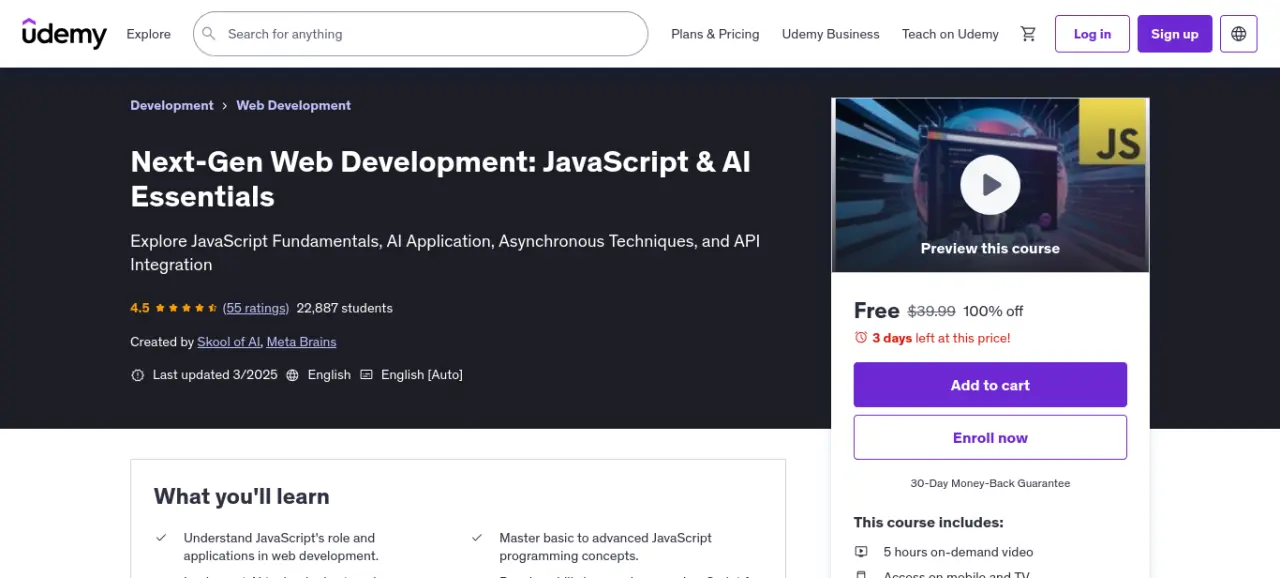This screenshot has height=578, width=1280.
Task: Open Plans & Pricing
Action: click(x=715, y=34)
